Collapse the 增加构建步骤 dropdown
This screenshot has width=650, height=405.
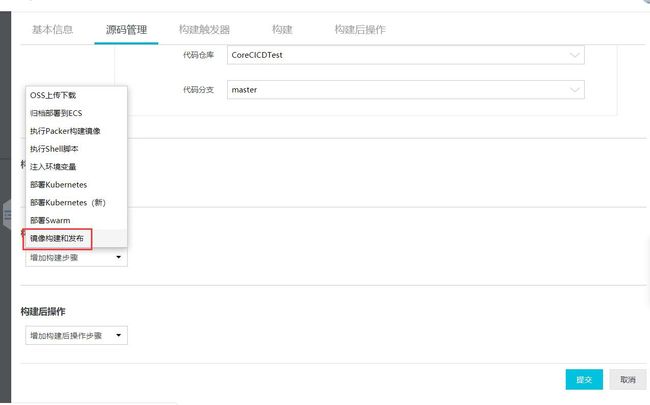click(76, 257)
